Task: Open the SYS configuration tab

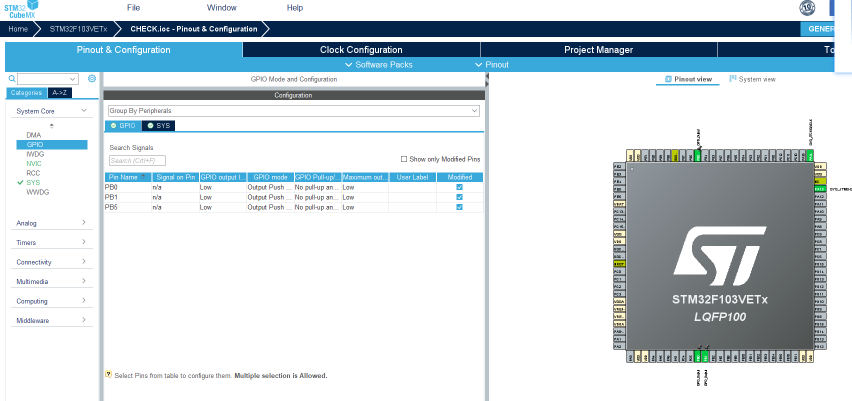Action: [x=158, y=126]
